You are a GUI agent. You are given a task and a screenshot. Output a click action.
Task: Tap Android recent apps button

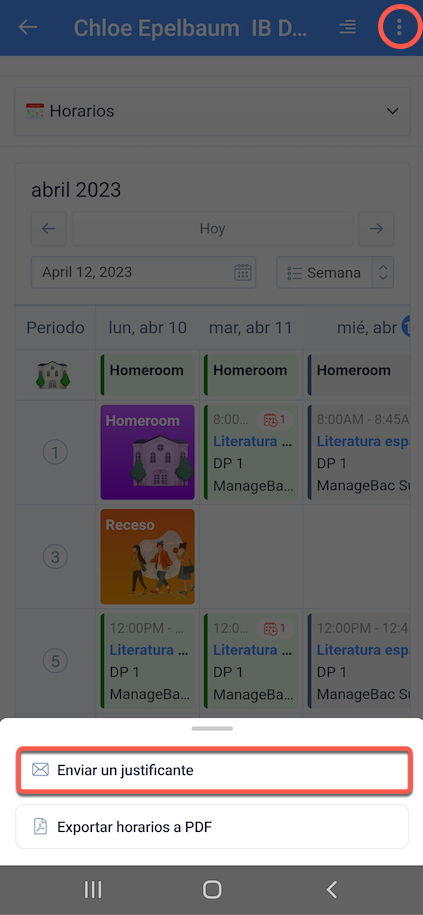coord(93,890)
